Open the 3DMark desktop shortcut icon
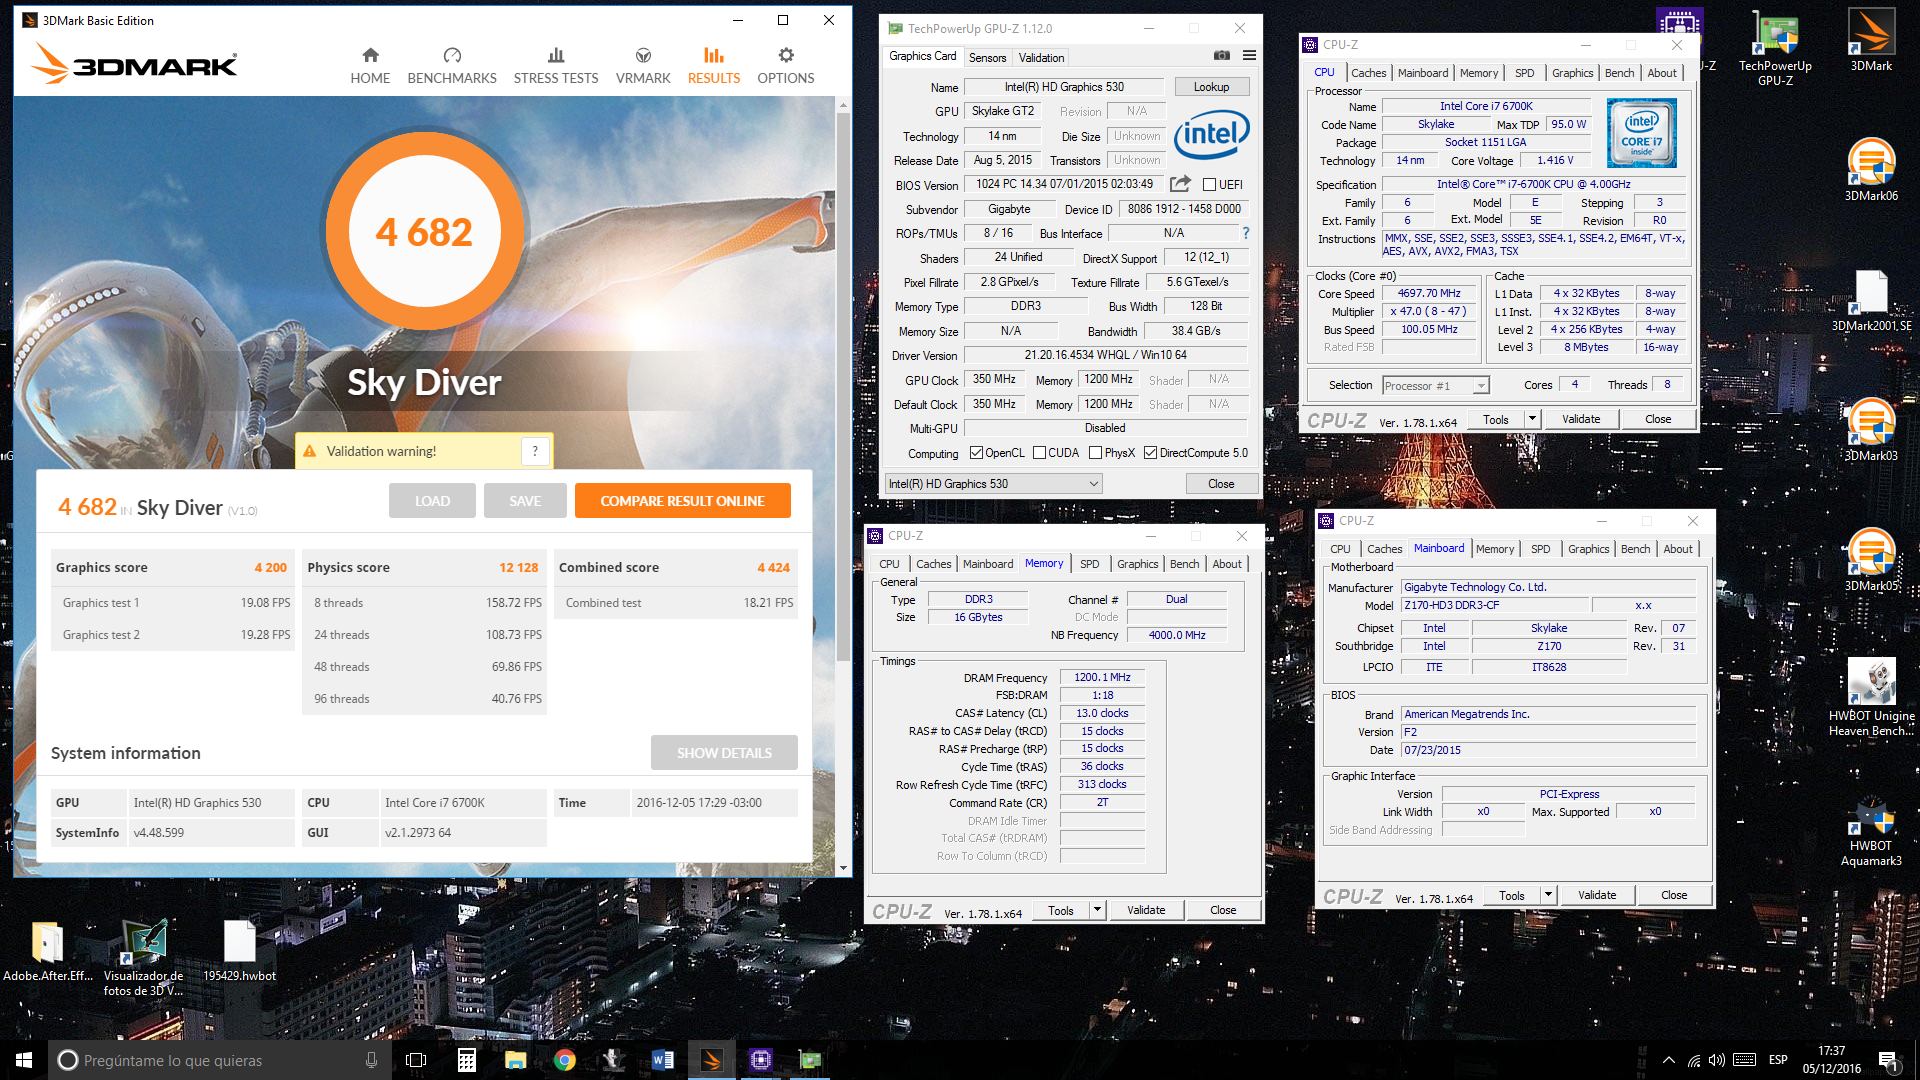The height and width of the screenshot is (1080, 1920). point(1871,41)
